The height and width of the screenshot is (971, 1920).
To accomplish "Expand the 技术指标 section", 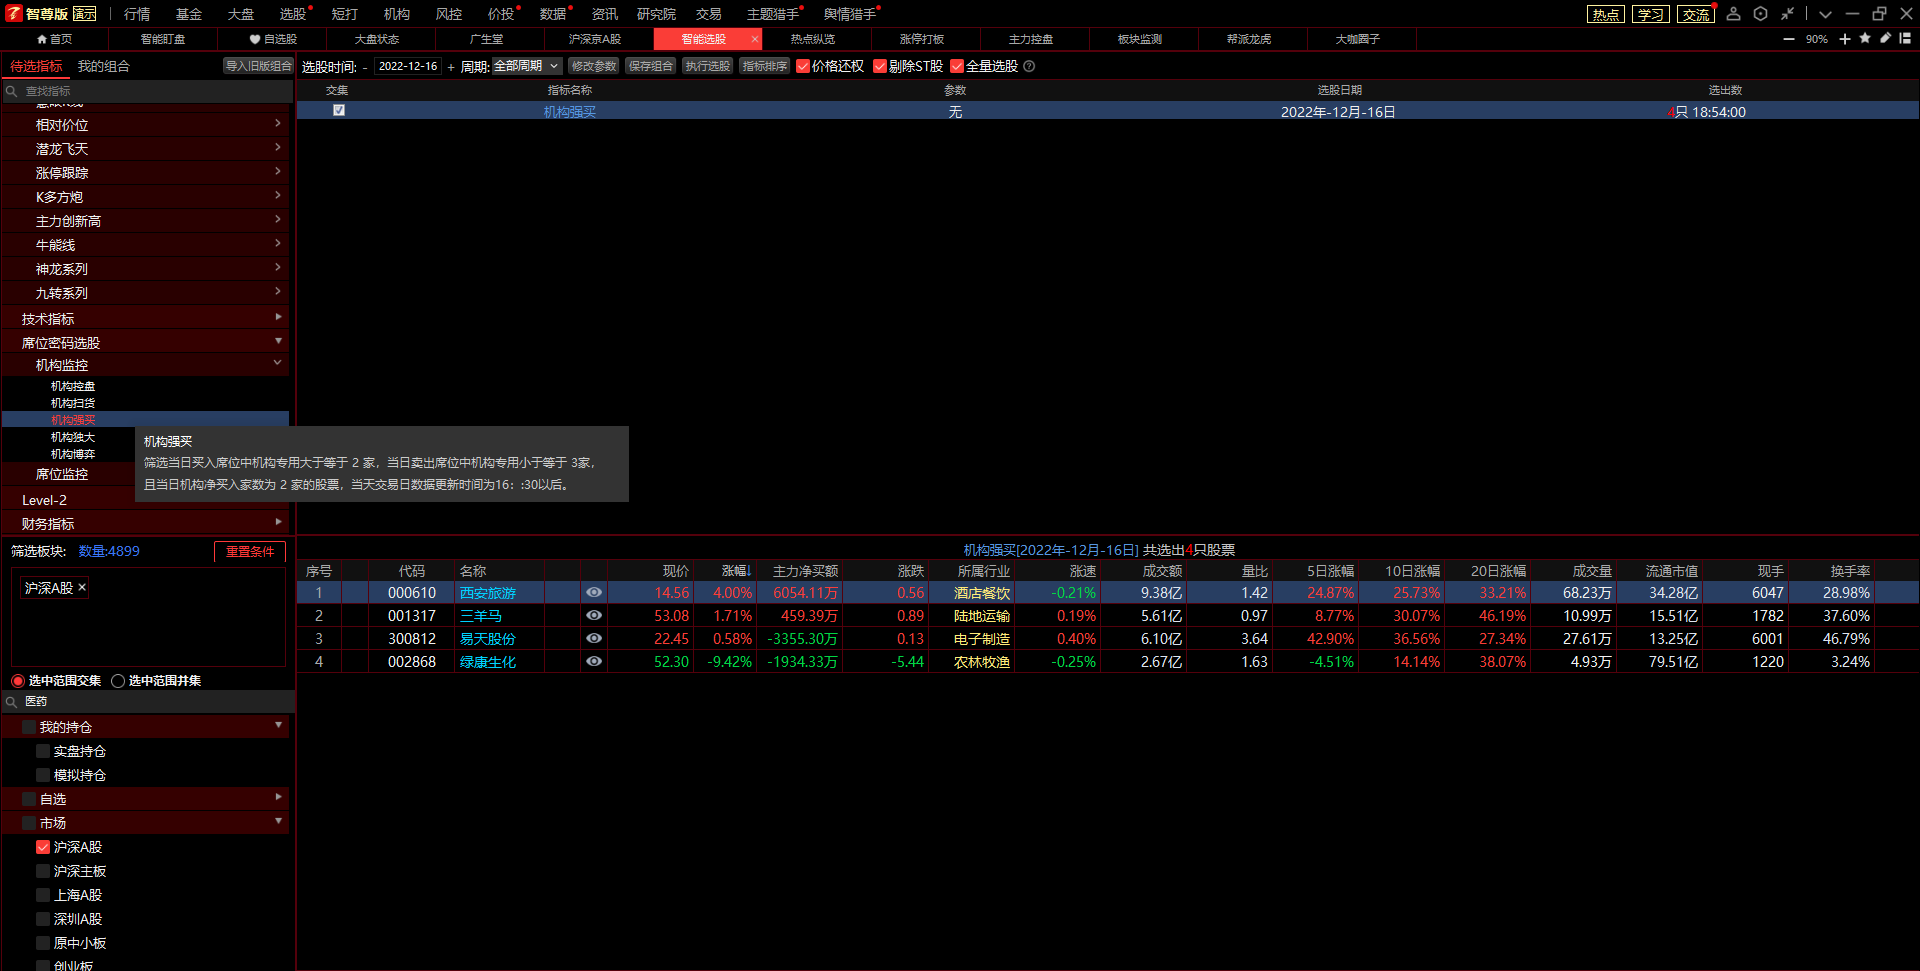I will [x=146, y=319].
